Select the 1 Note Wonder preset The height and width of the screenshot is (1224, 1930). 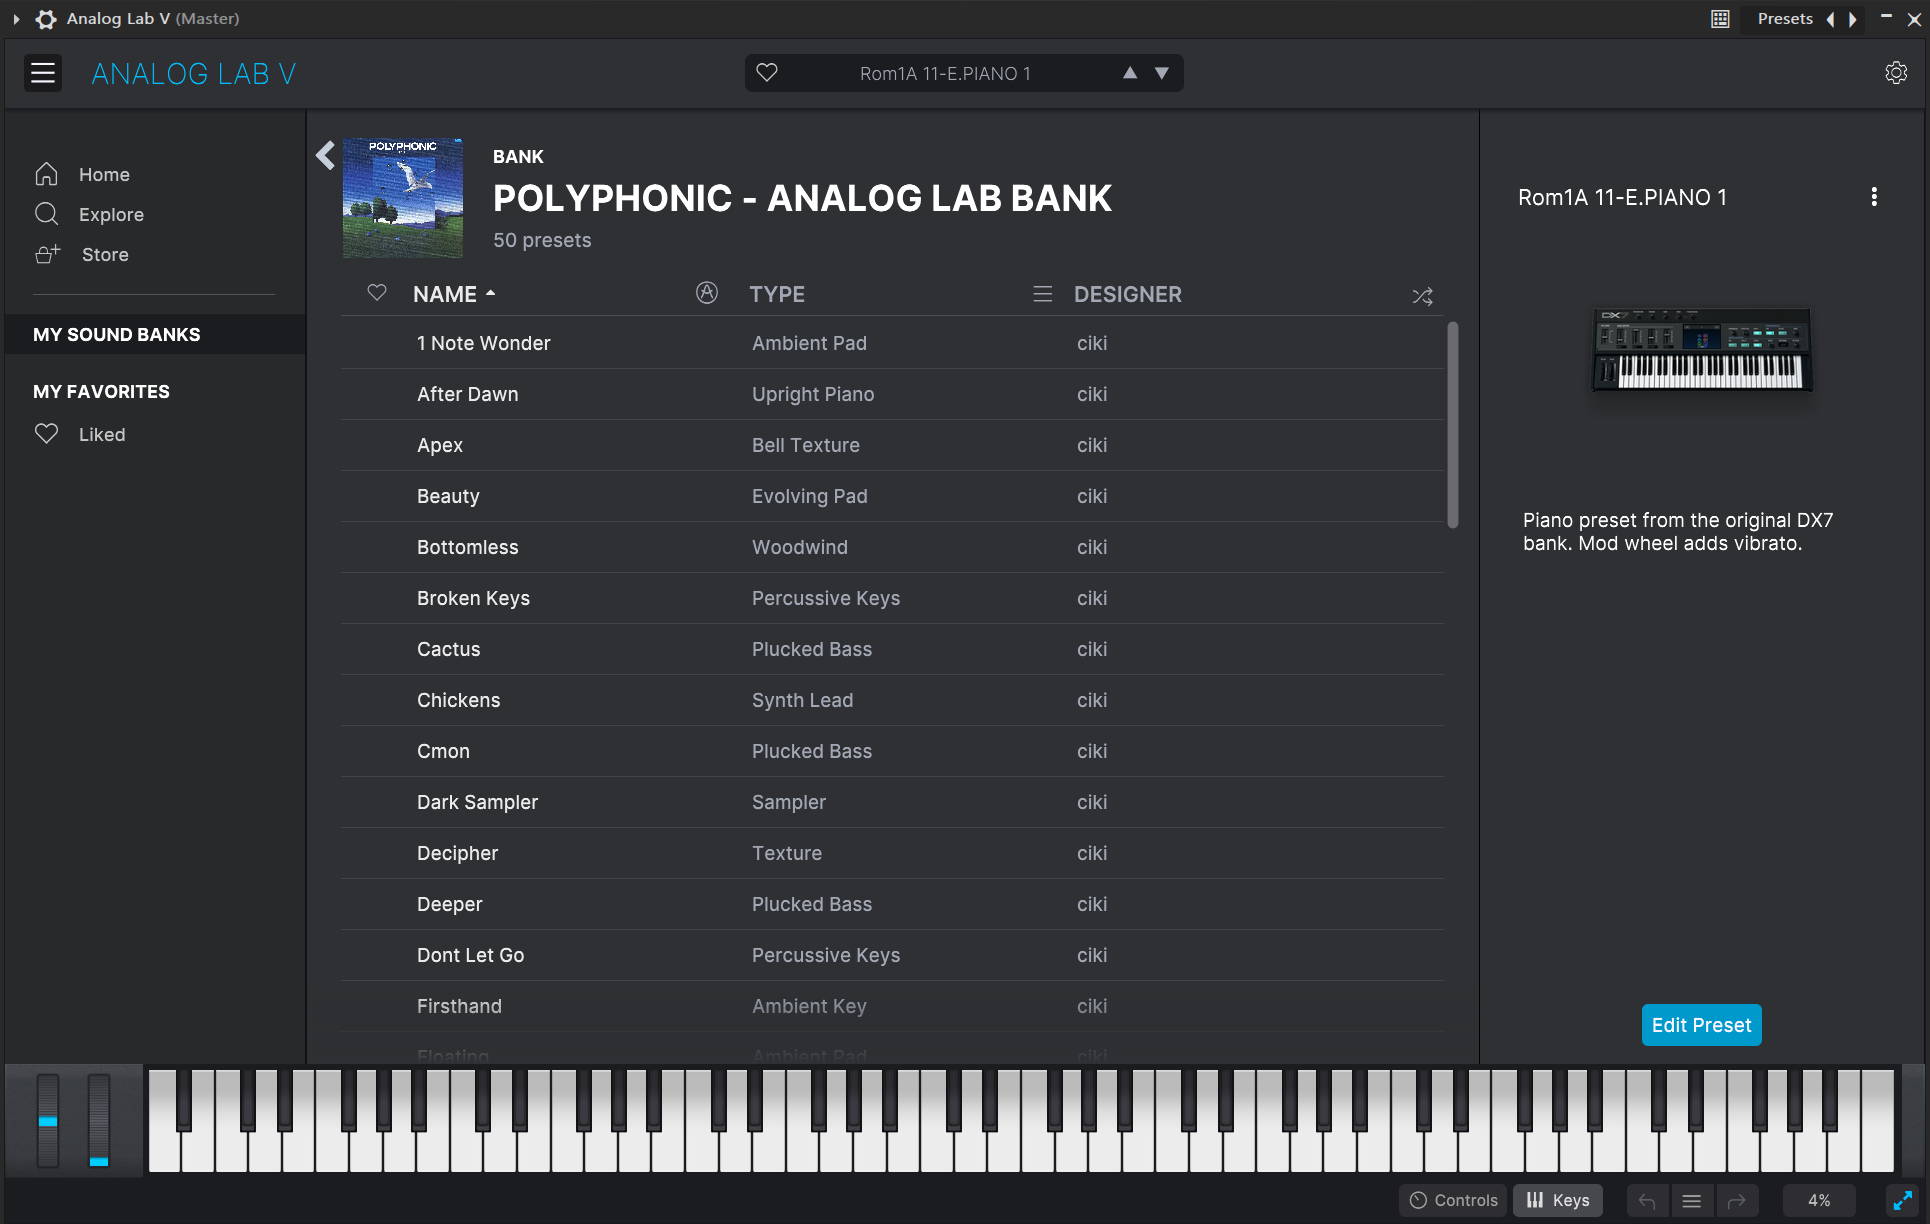coord(892,343)
